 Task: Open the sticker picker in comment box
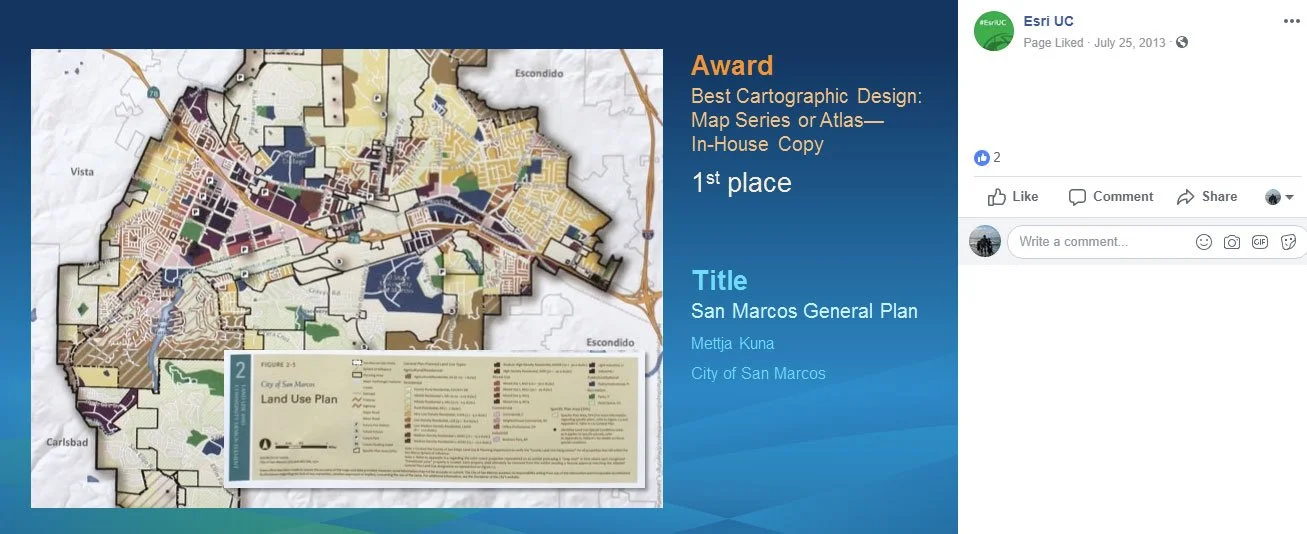tap(1289, 242)
